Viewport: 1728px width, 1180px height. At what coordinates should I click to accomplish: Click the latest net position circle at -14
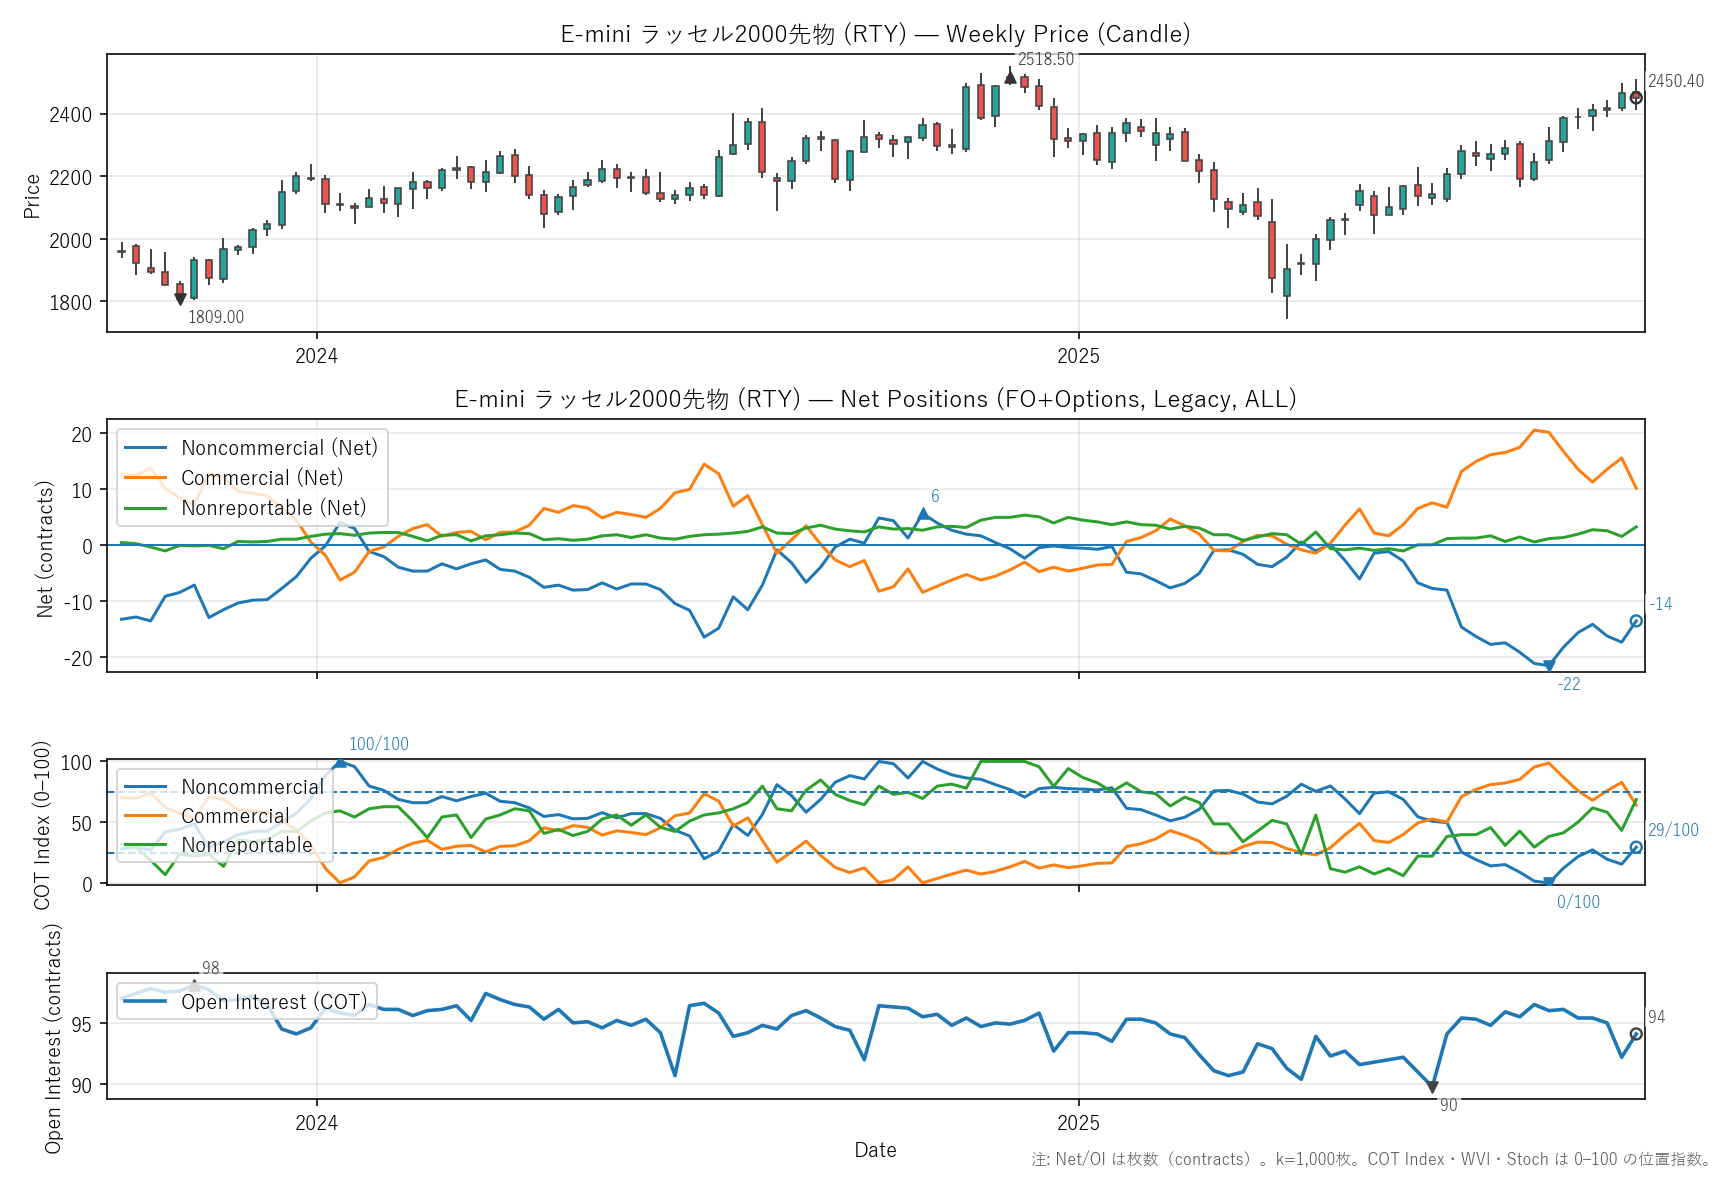click(1636, 621)
